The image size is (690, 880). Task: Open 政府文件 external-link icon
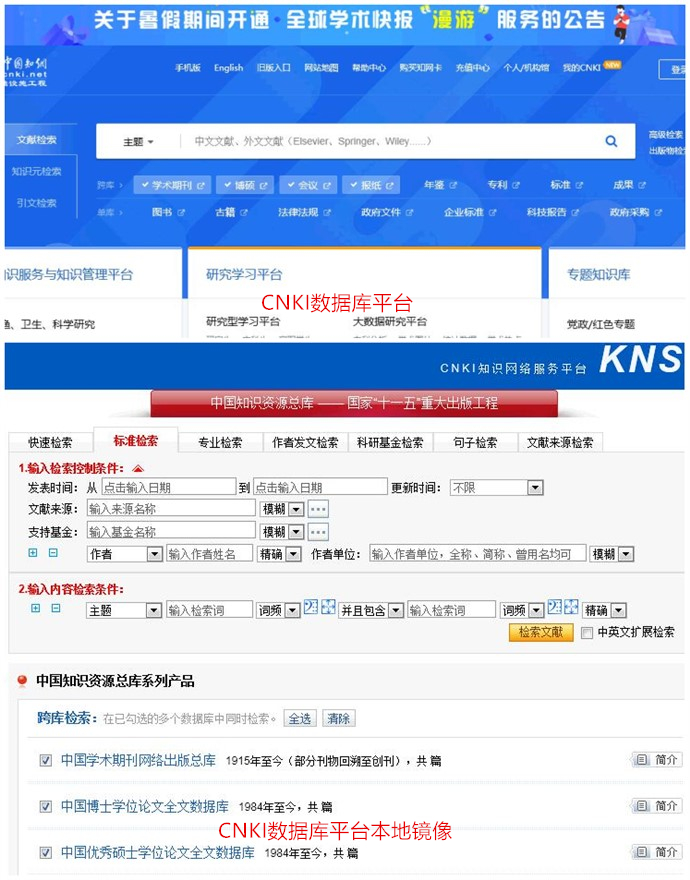pyautogui.click(x=409, y=213)
